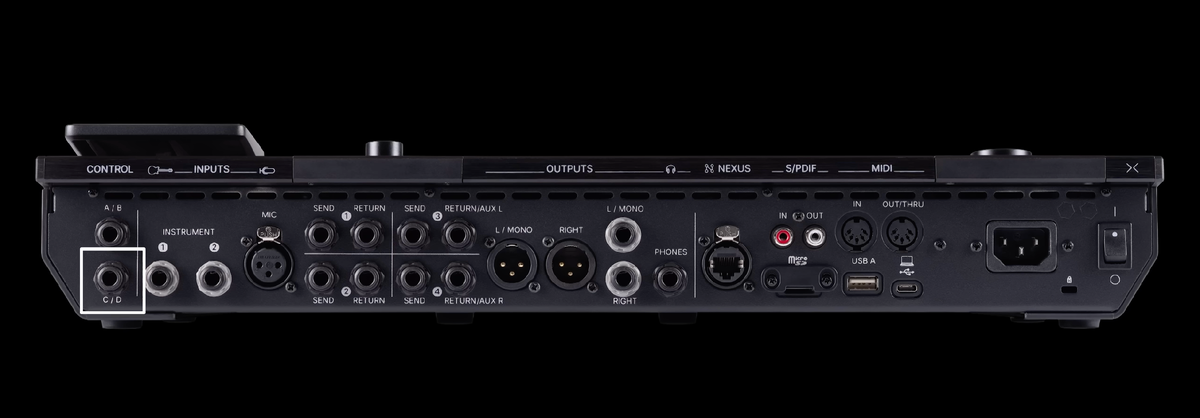
Task: Select the RETURN/AUX R jack
Action: click(458, 276)
